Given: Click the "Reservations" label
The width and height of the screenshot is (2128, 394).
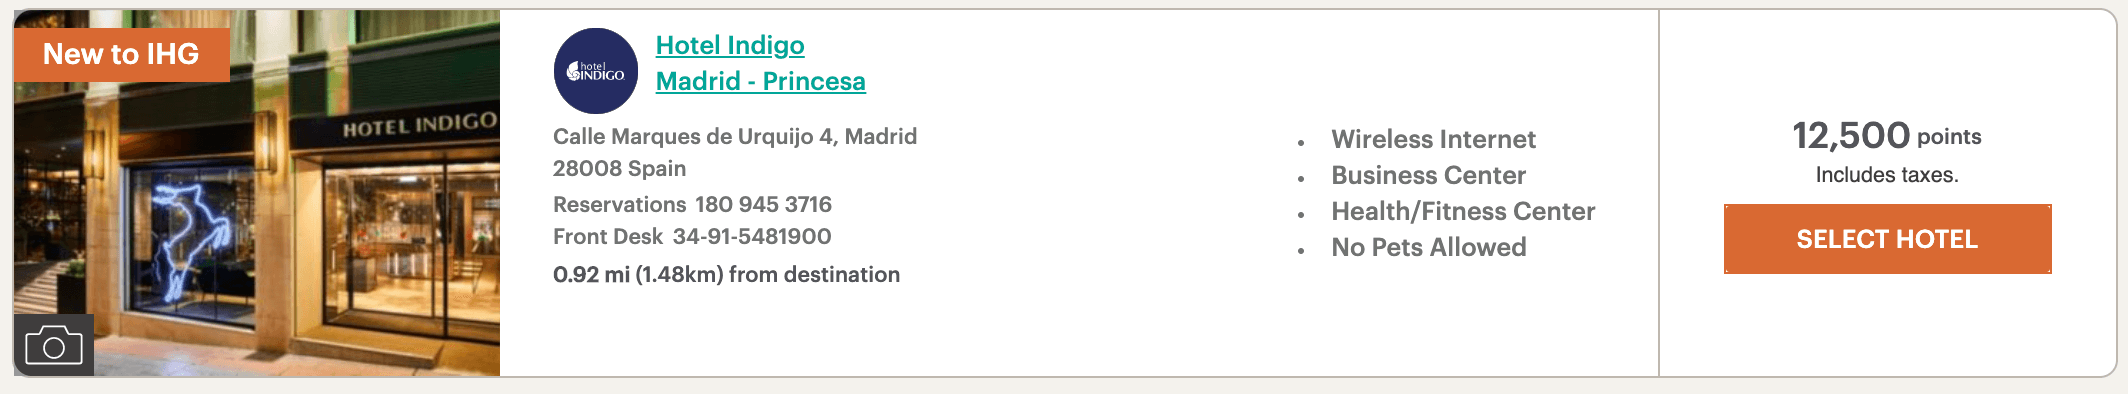Looking at the screenshot, I should [x=620, y=204].
